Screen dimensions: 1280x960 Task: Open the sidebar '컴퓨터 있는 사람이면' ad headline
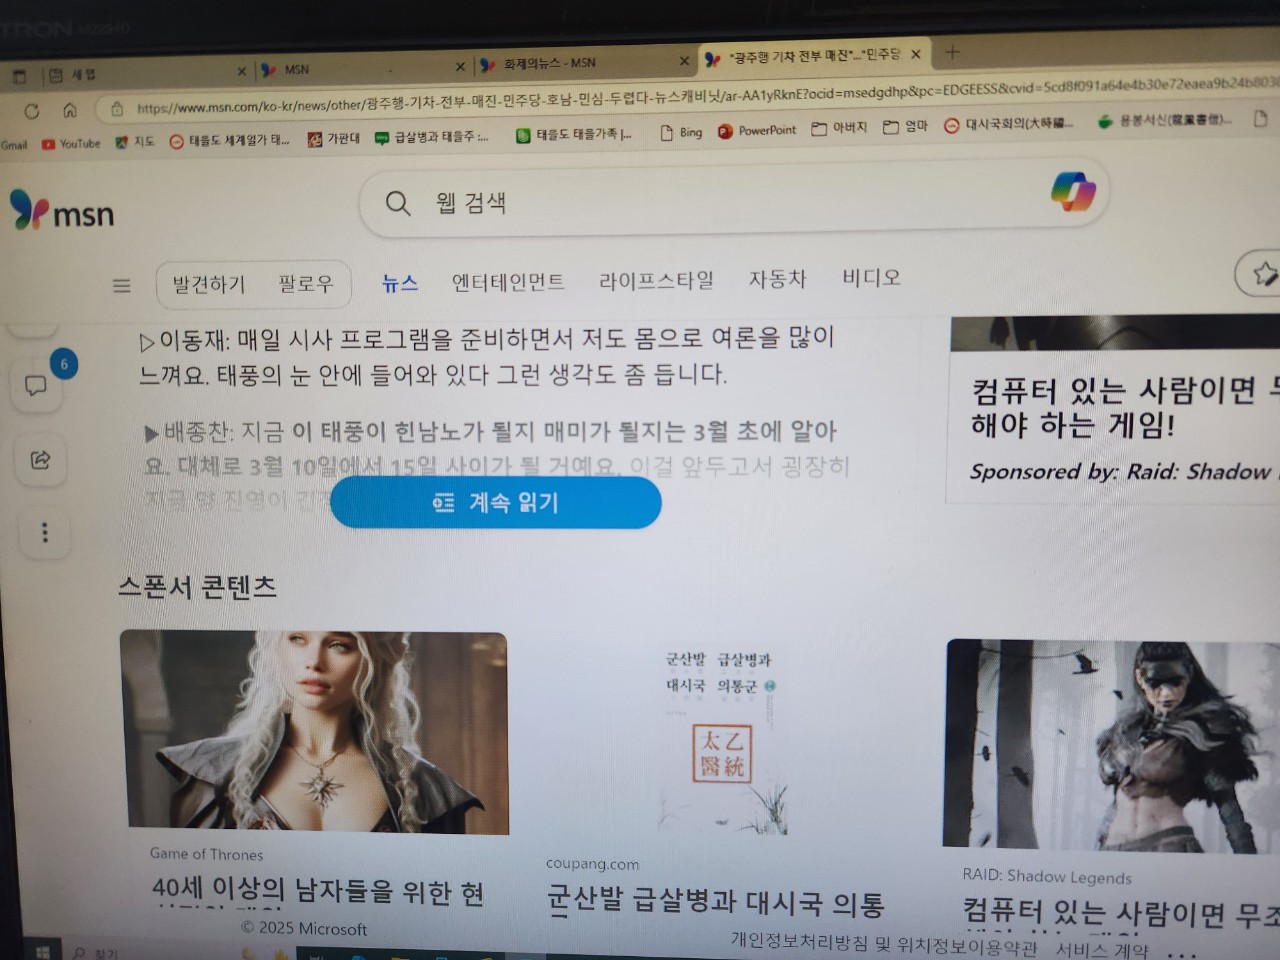click(x=1124, y=408)
